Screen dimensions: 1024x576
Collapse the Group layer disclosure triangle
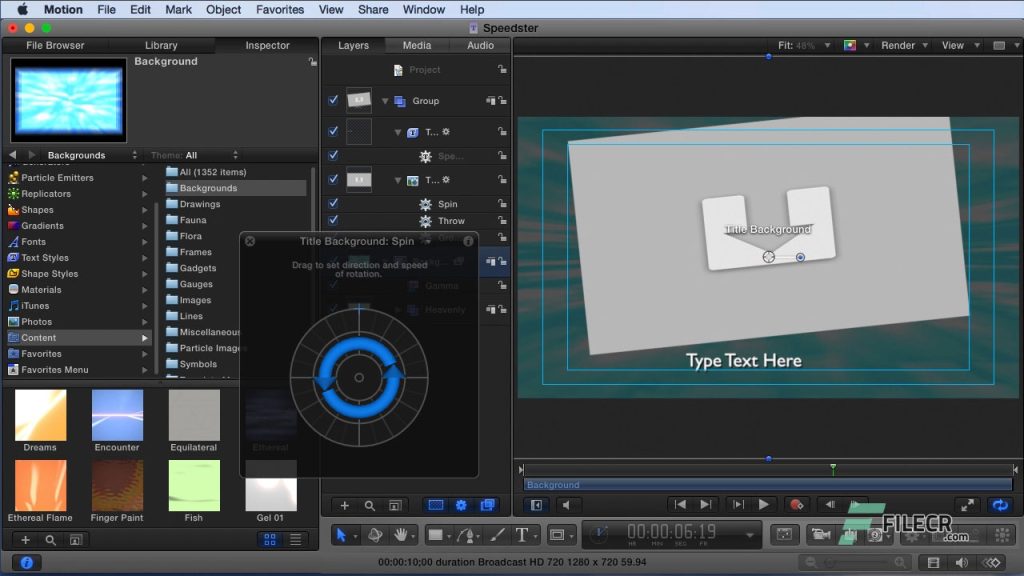385,101
